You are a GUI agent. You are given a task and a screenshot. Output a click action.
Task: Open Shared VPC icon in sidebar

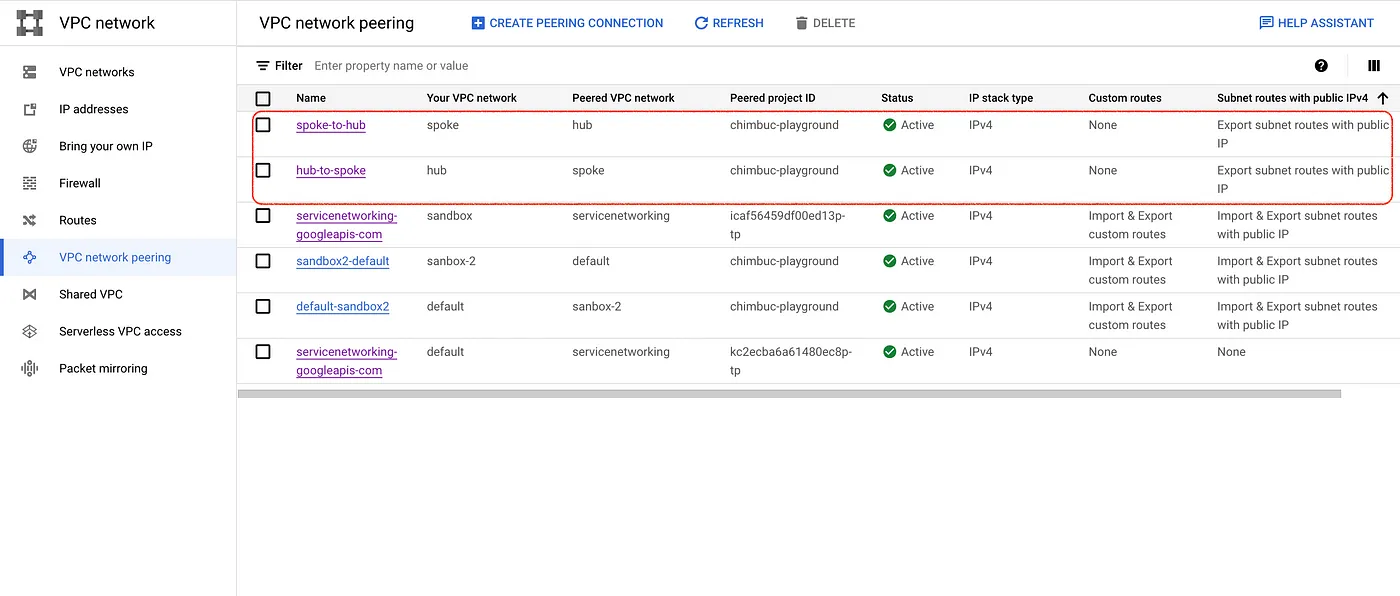30,294
